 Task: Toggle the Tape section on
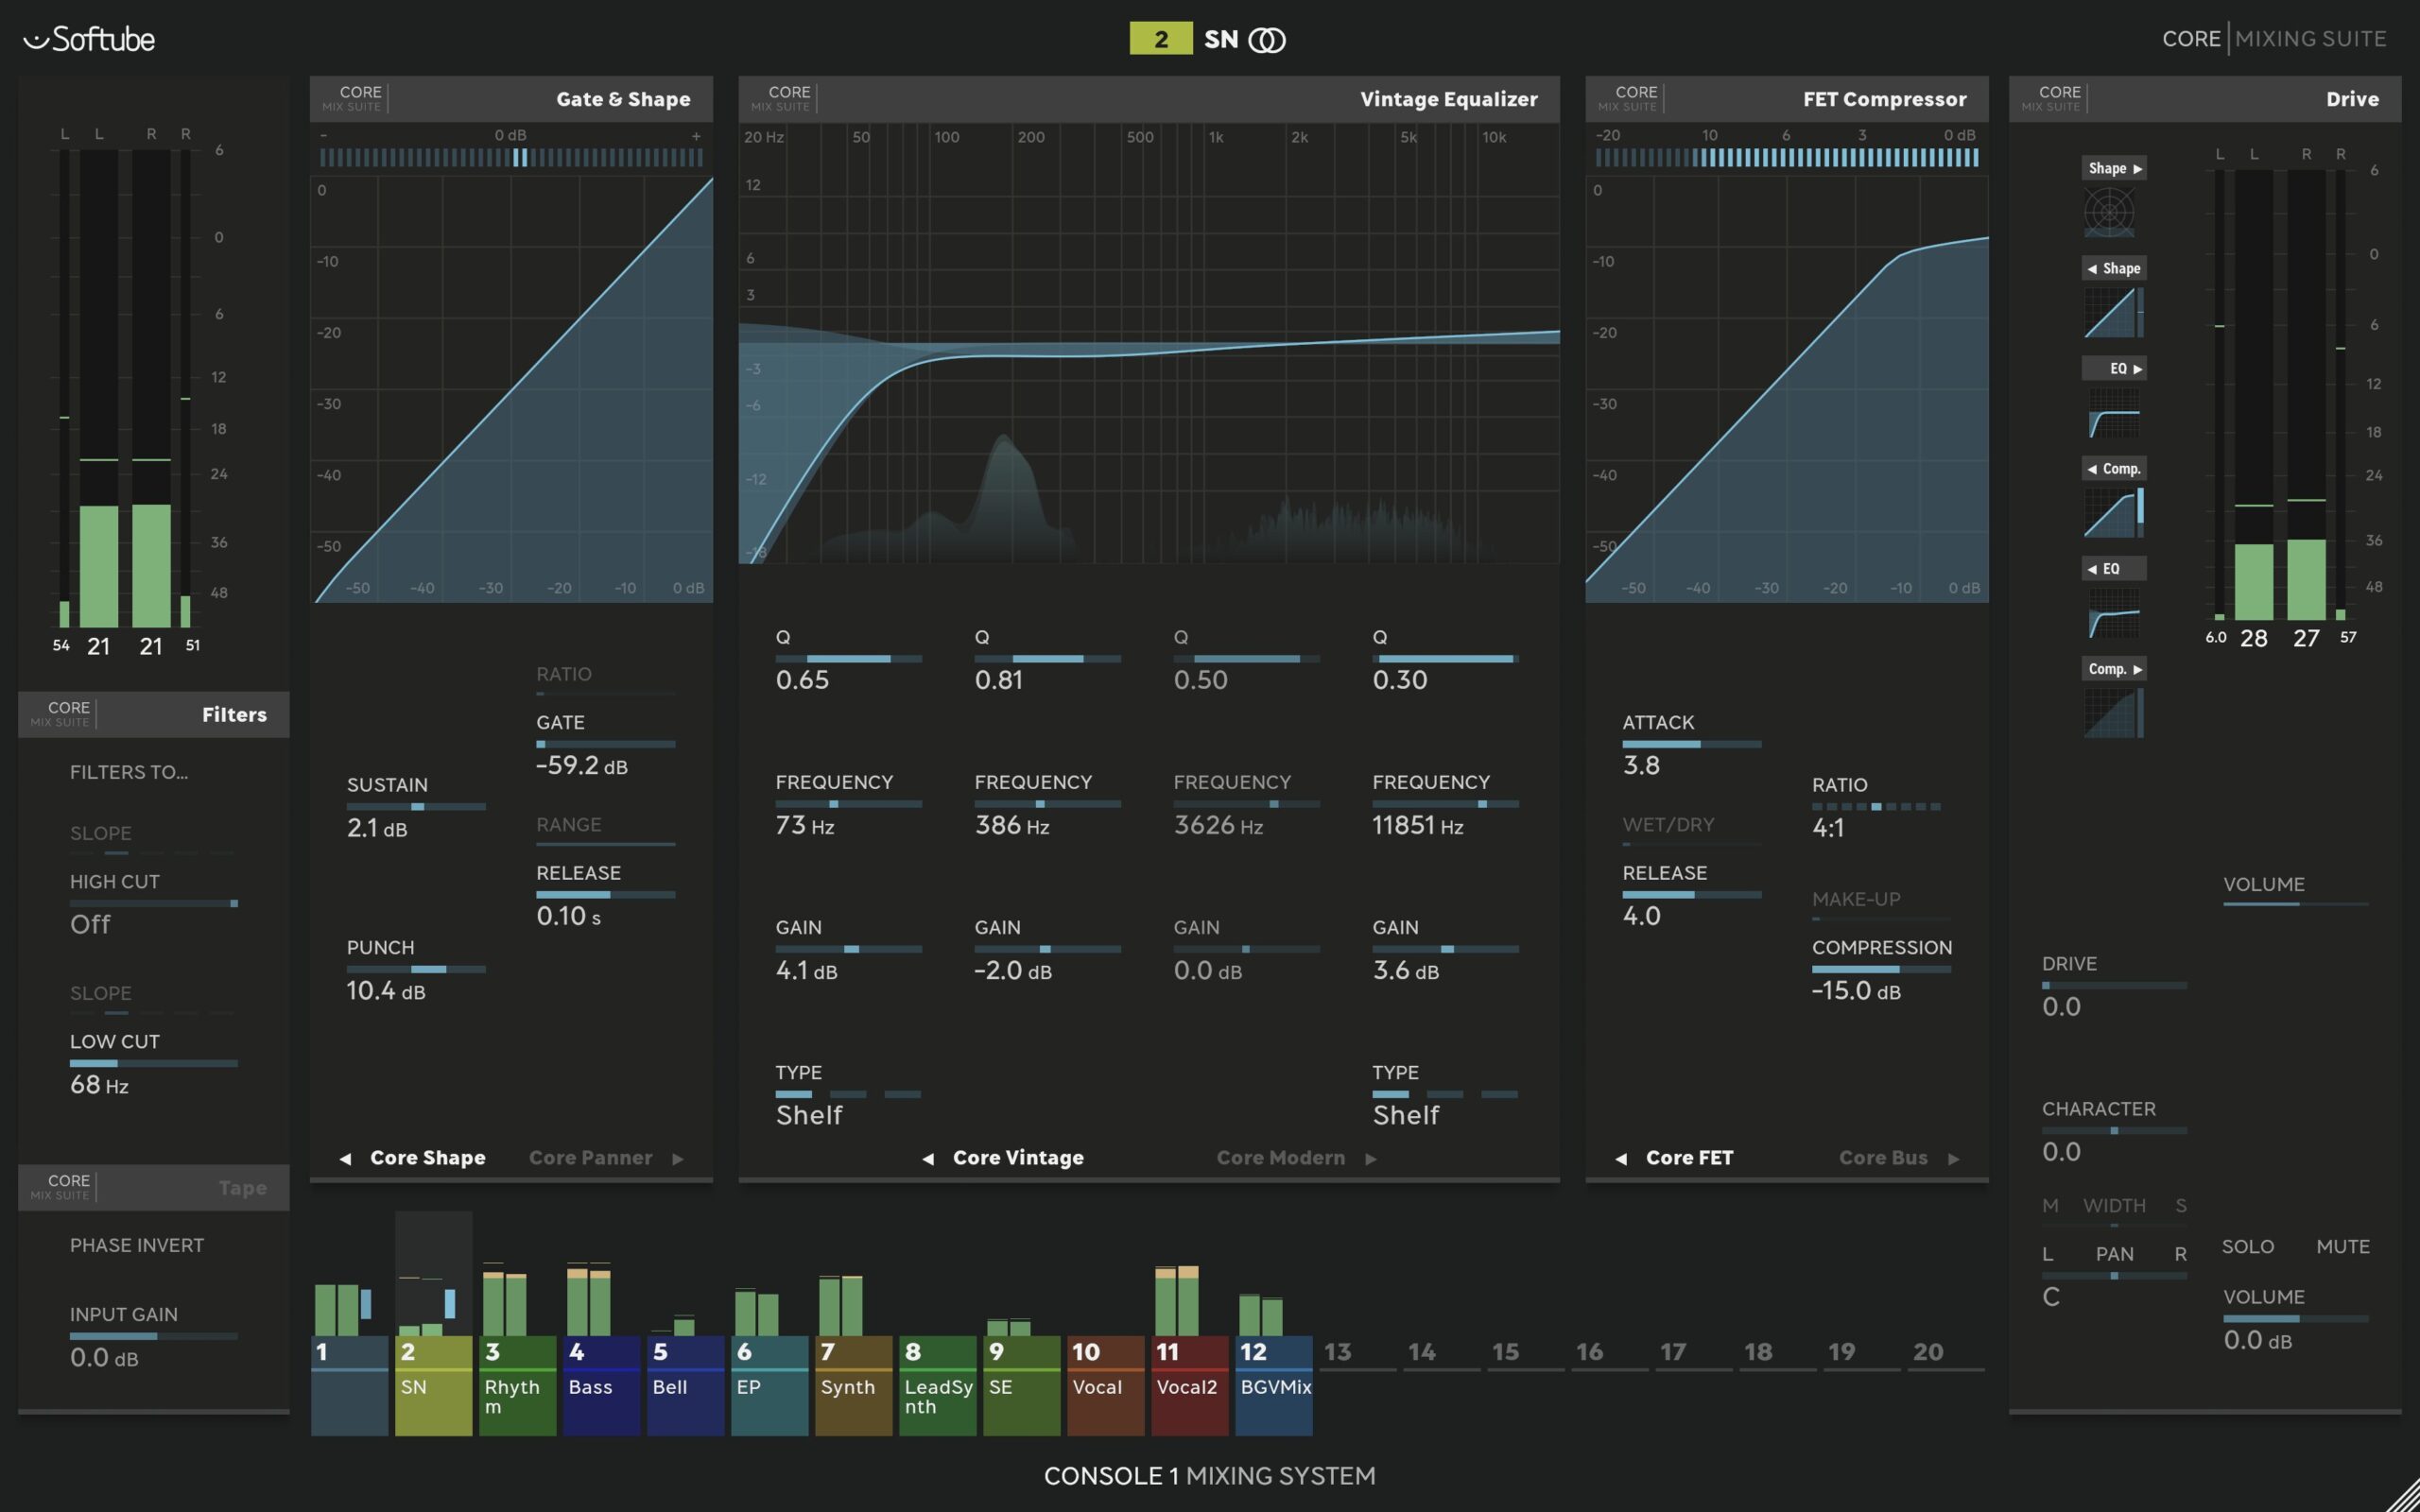coord(154,1187)
